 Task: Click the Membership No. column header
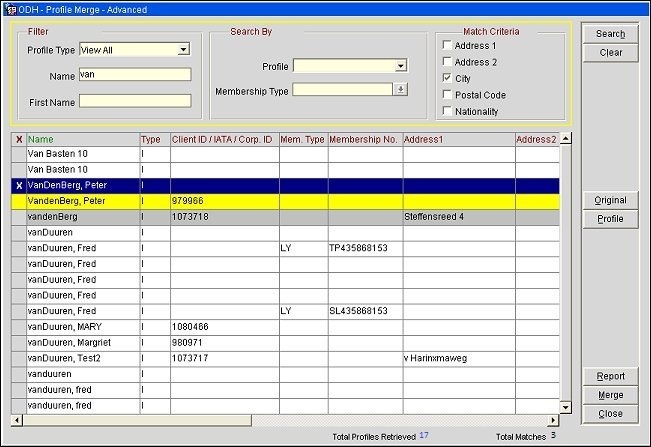tap(364, 139)
